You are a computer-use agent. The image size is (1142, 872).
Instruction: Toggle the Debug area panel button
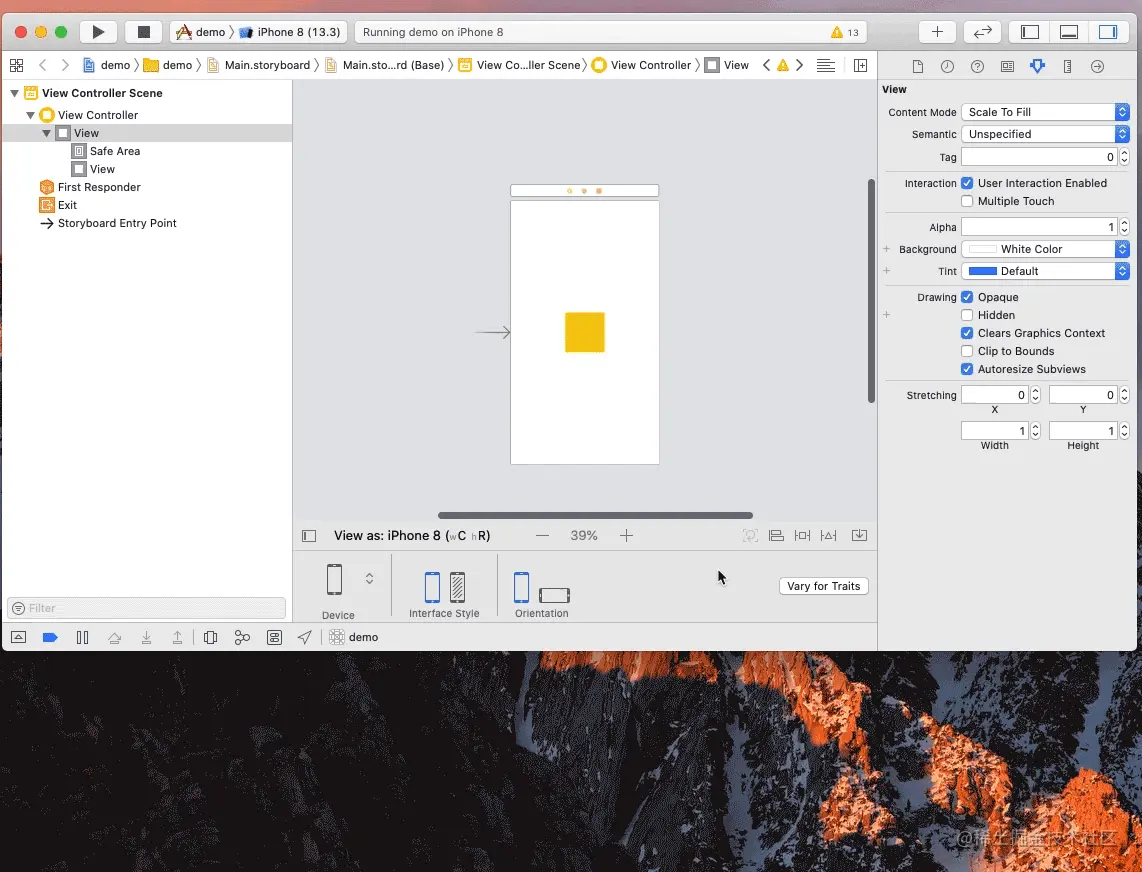pyautogui.click(x=1068, y=32)
